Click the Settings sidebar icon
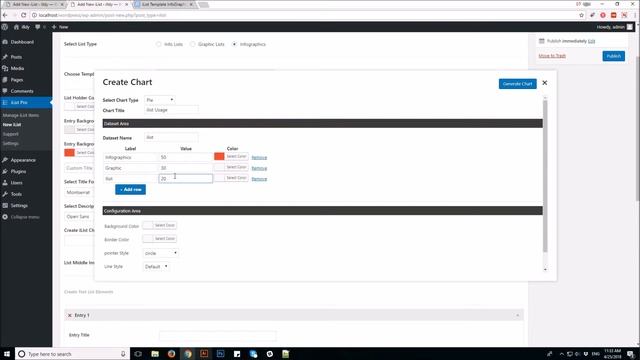Screen dimensions: 640x360 [5, 206]
